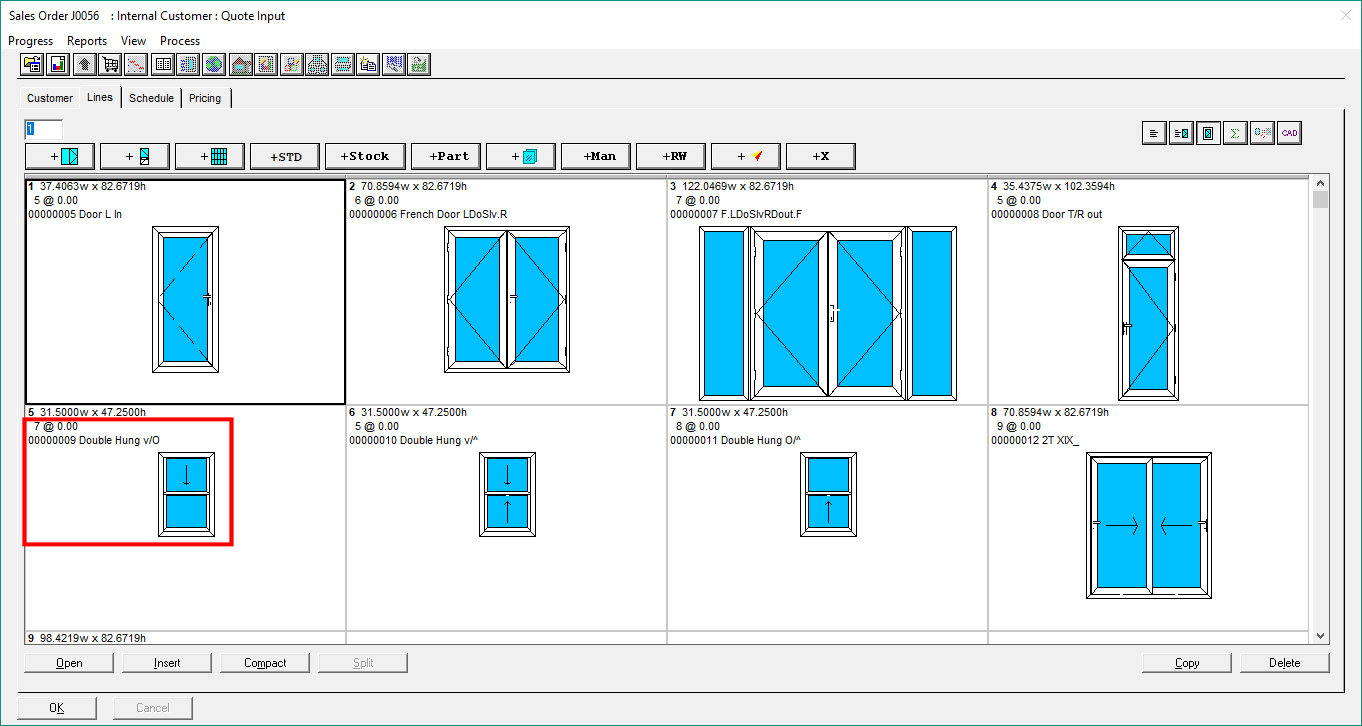Select the French Door LDoSlv.R thumbnail

[x=506, y=300]
